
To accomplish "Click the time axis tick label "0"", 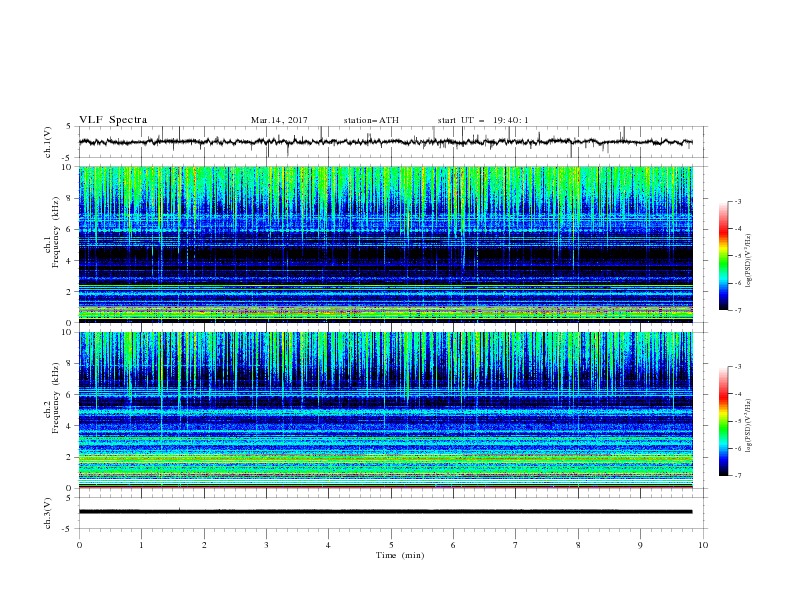I will click(79, 545).
